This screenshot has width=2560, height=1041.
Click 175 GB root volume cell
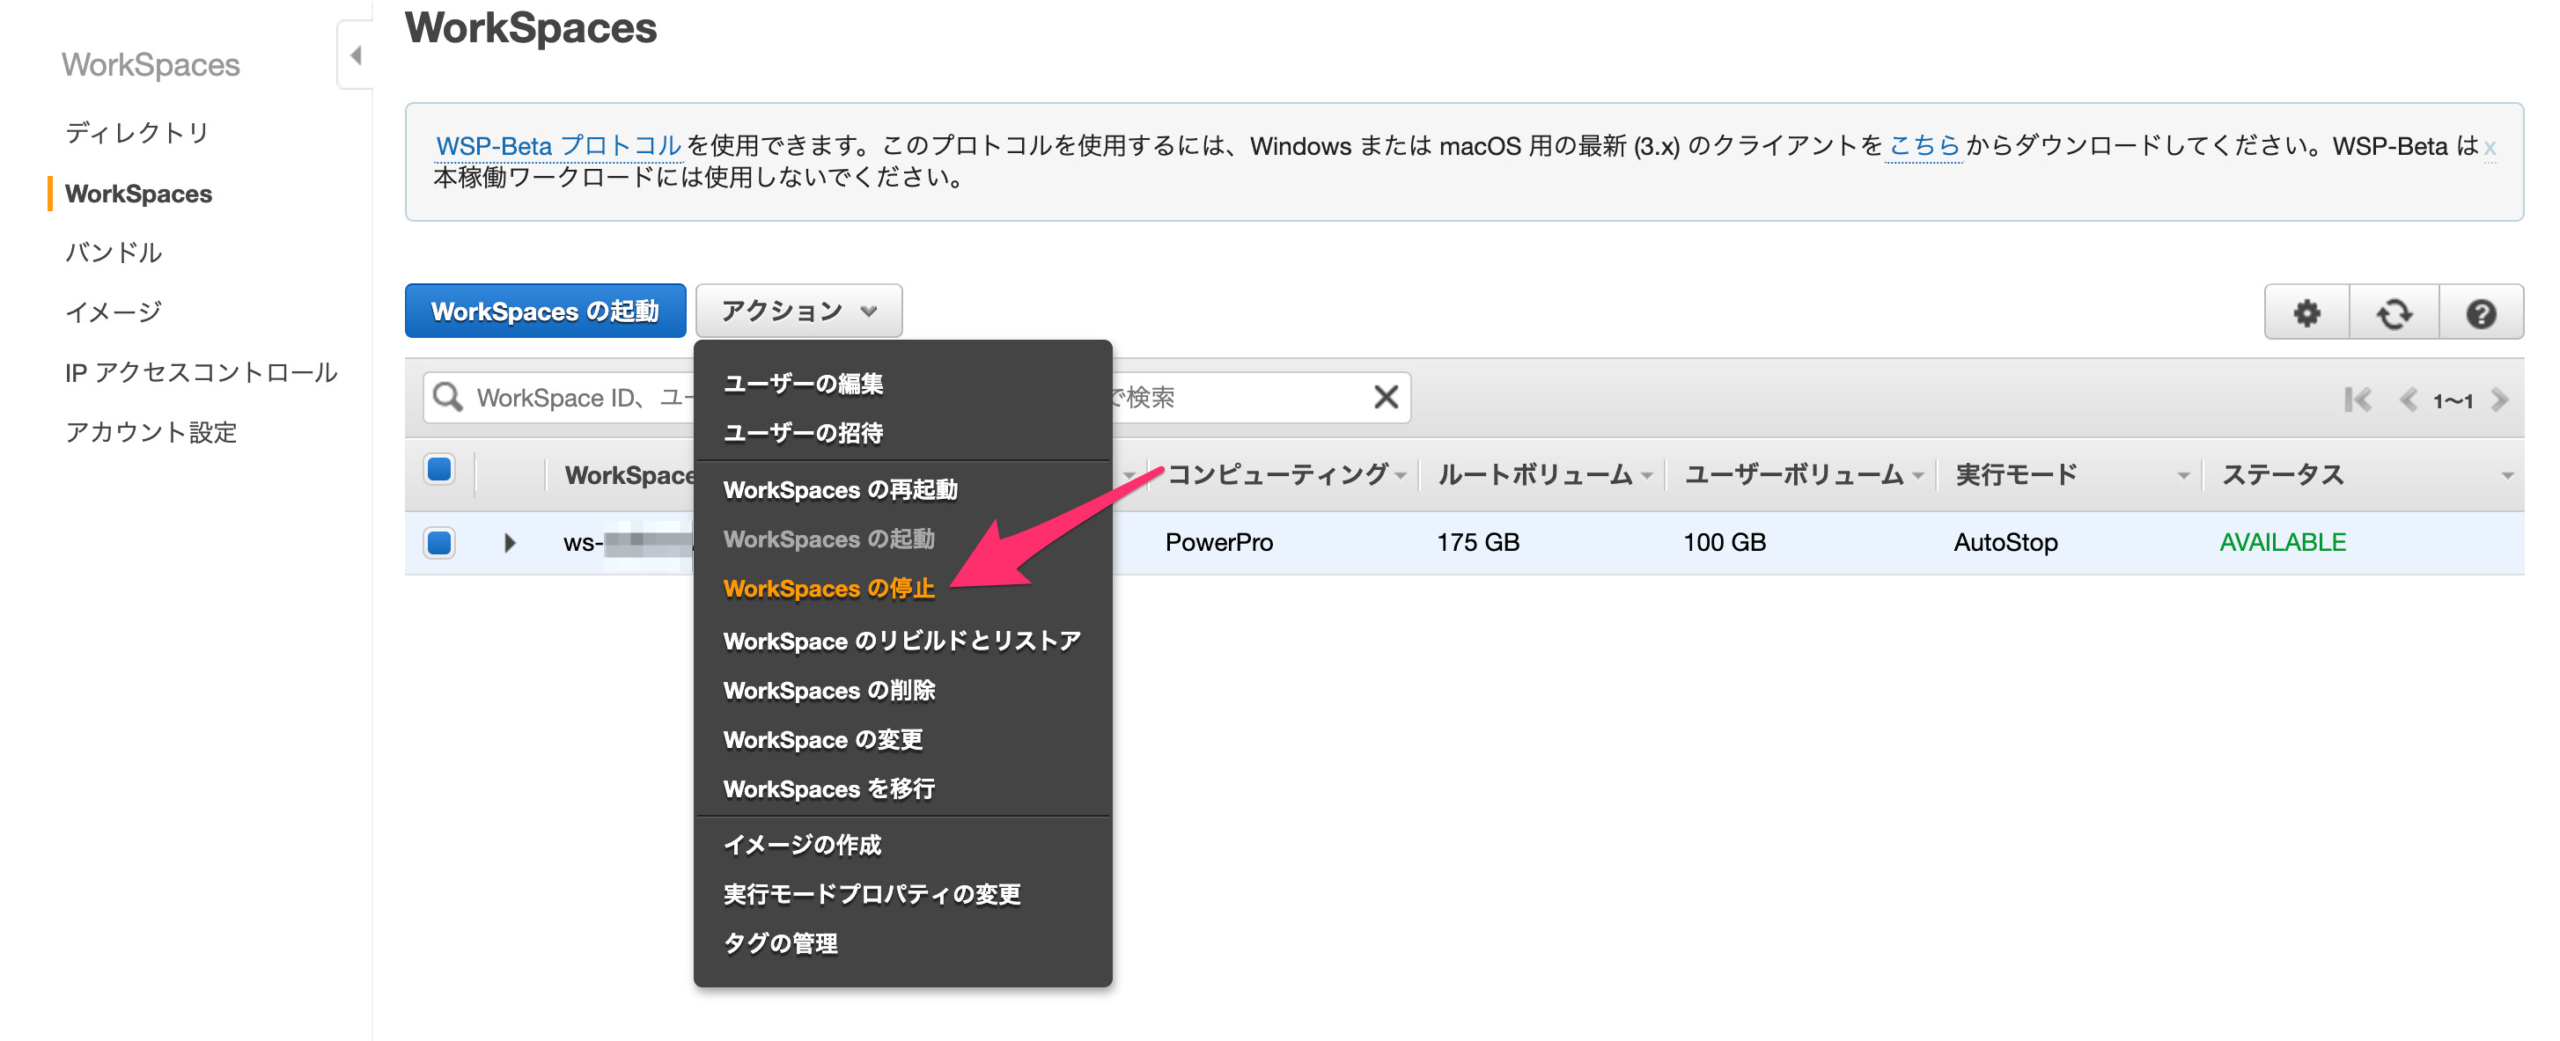coord(1477,542)
